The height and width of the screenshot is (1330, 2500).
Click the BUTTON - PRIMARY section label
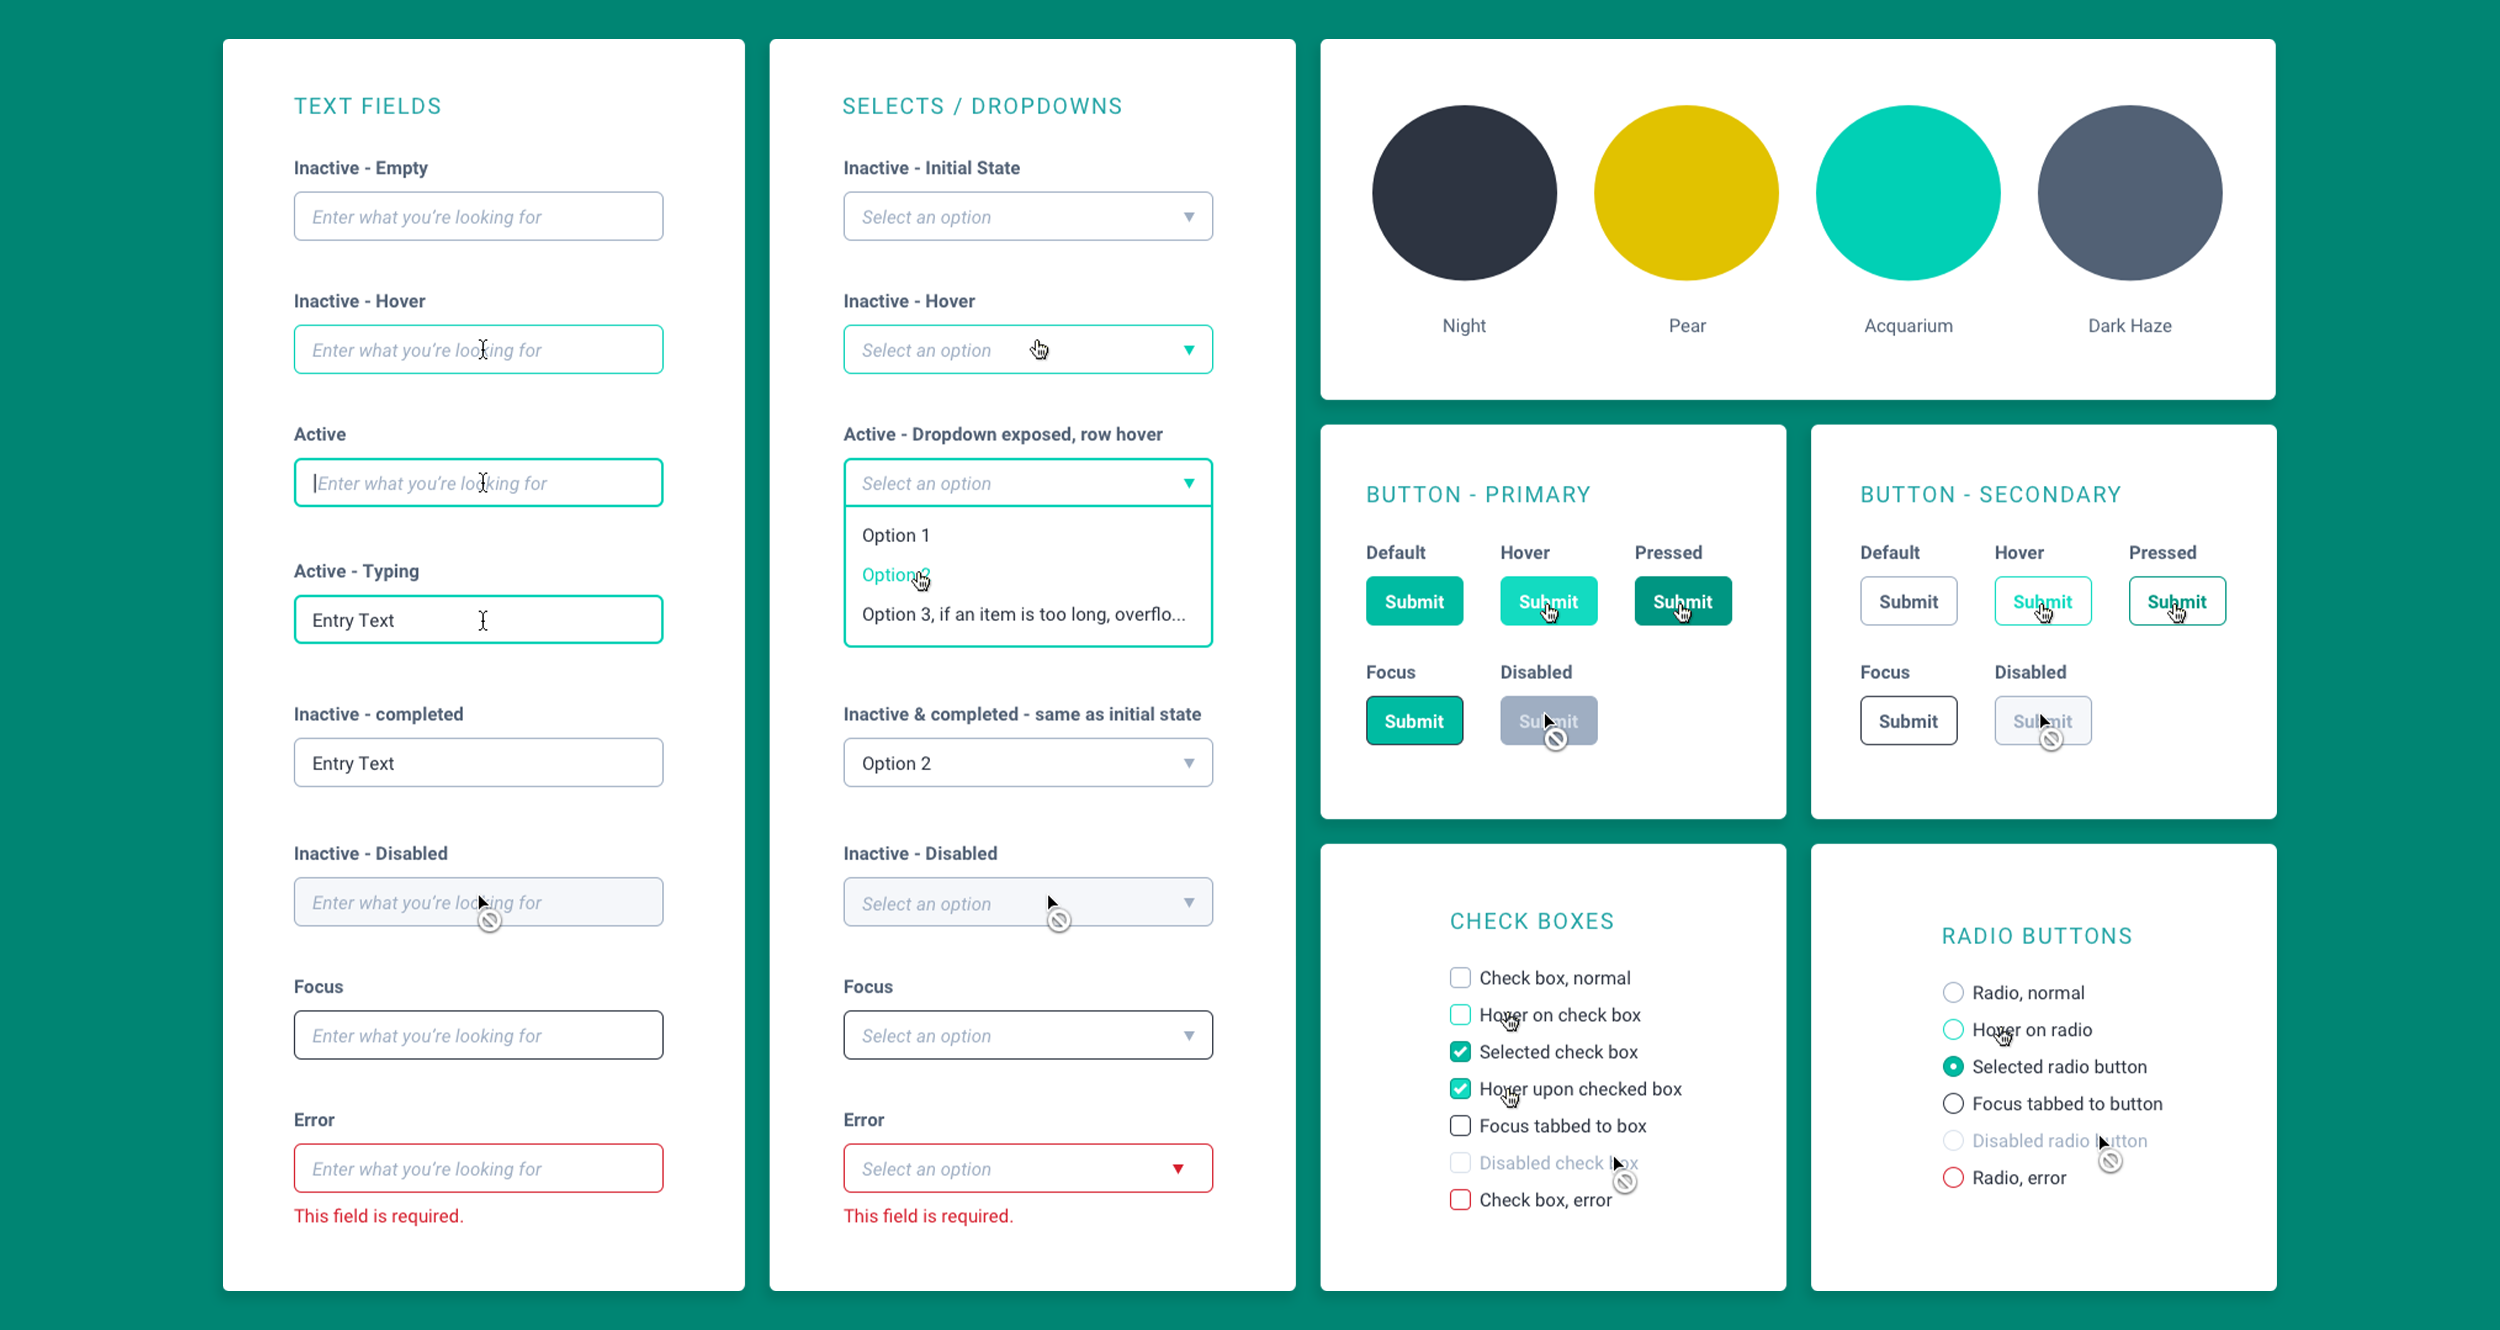click(x=1467, y=493)
